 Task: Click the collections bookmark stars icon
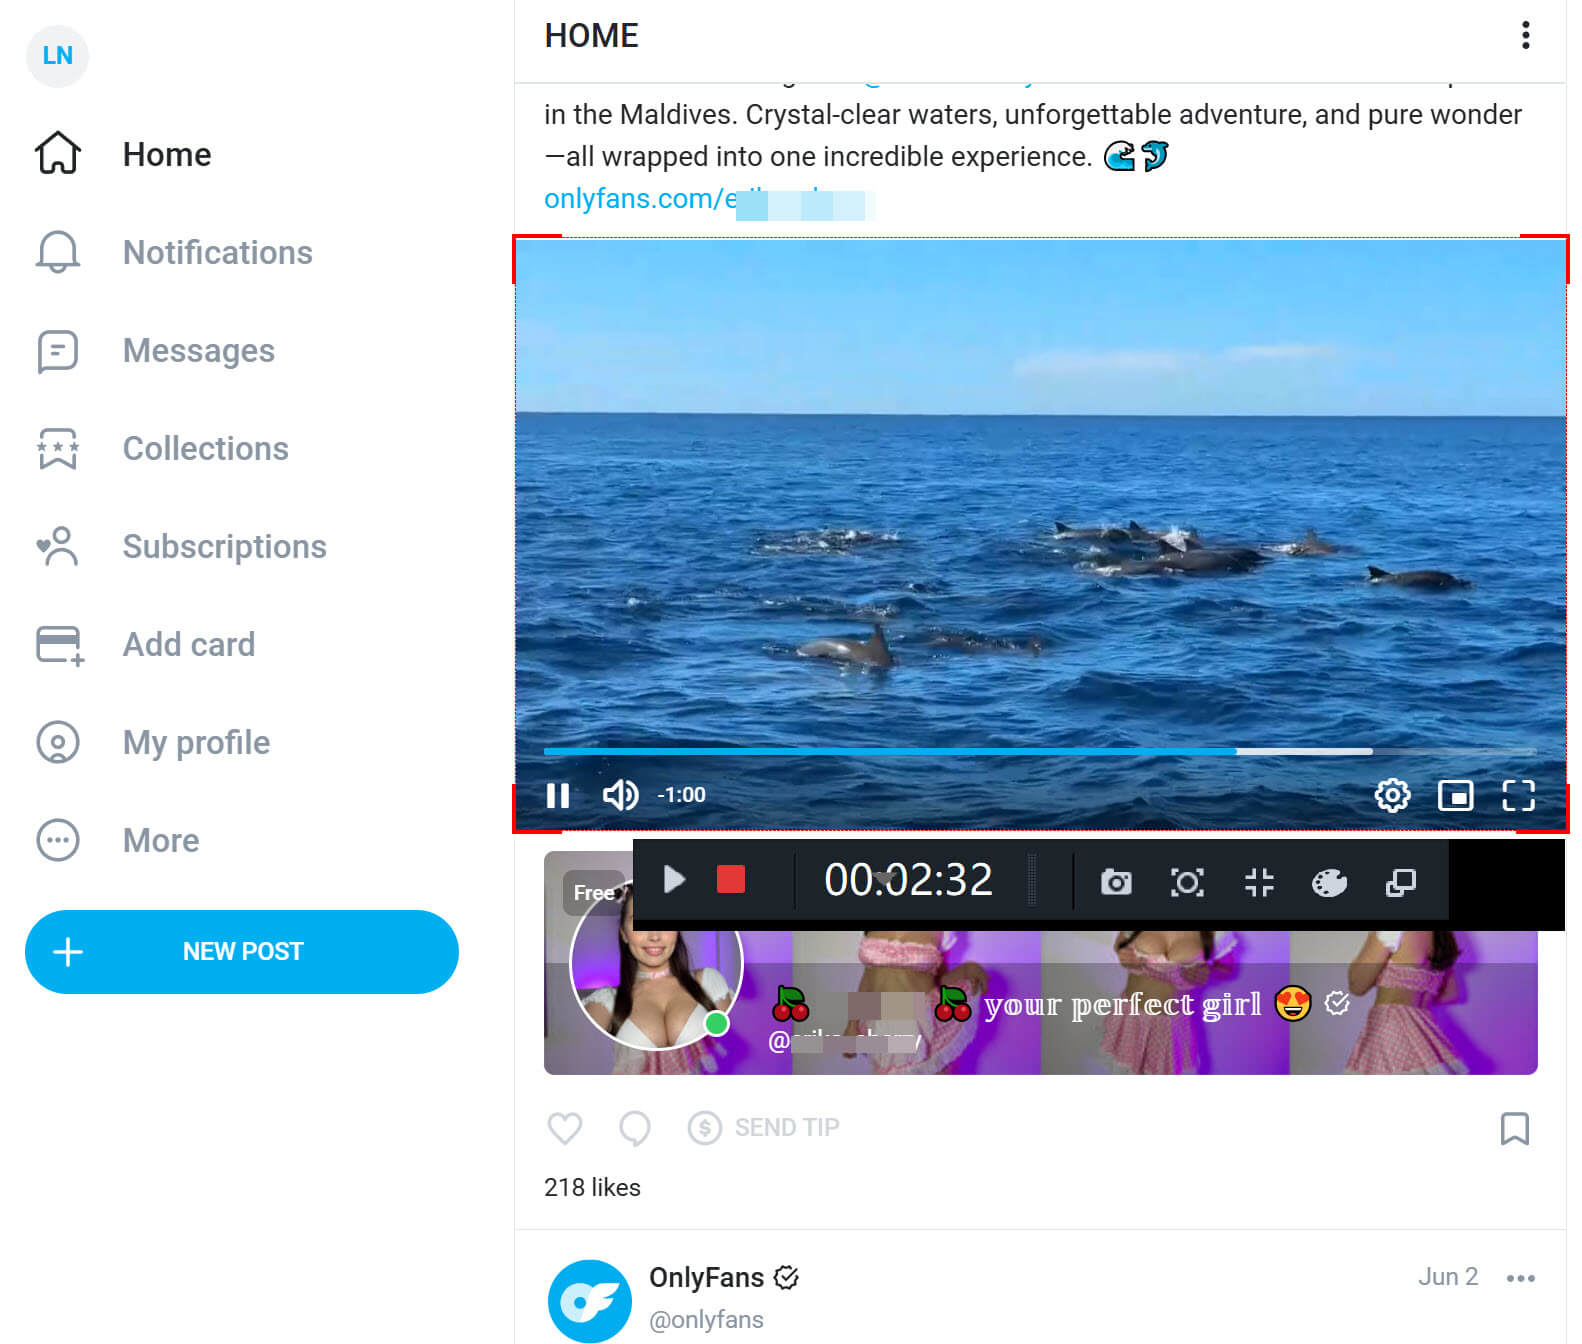tap(58, 449)
